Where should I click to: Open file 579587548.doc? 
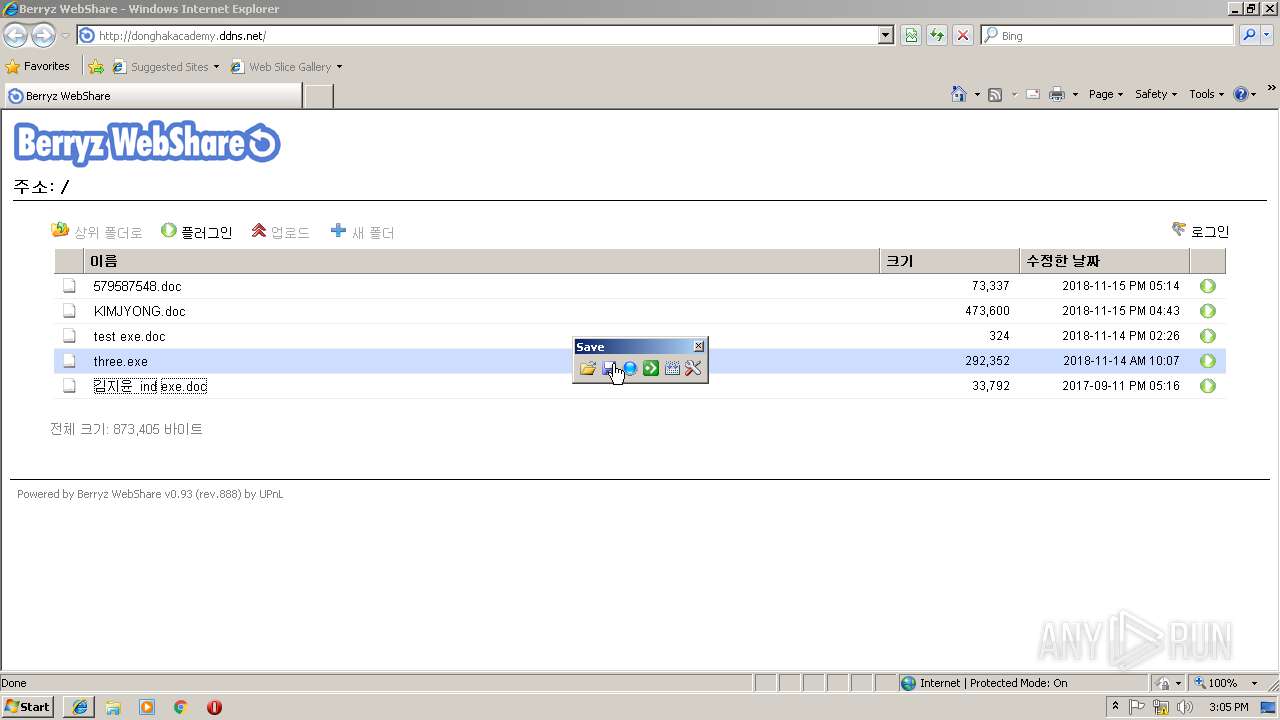coord(137,286)
